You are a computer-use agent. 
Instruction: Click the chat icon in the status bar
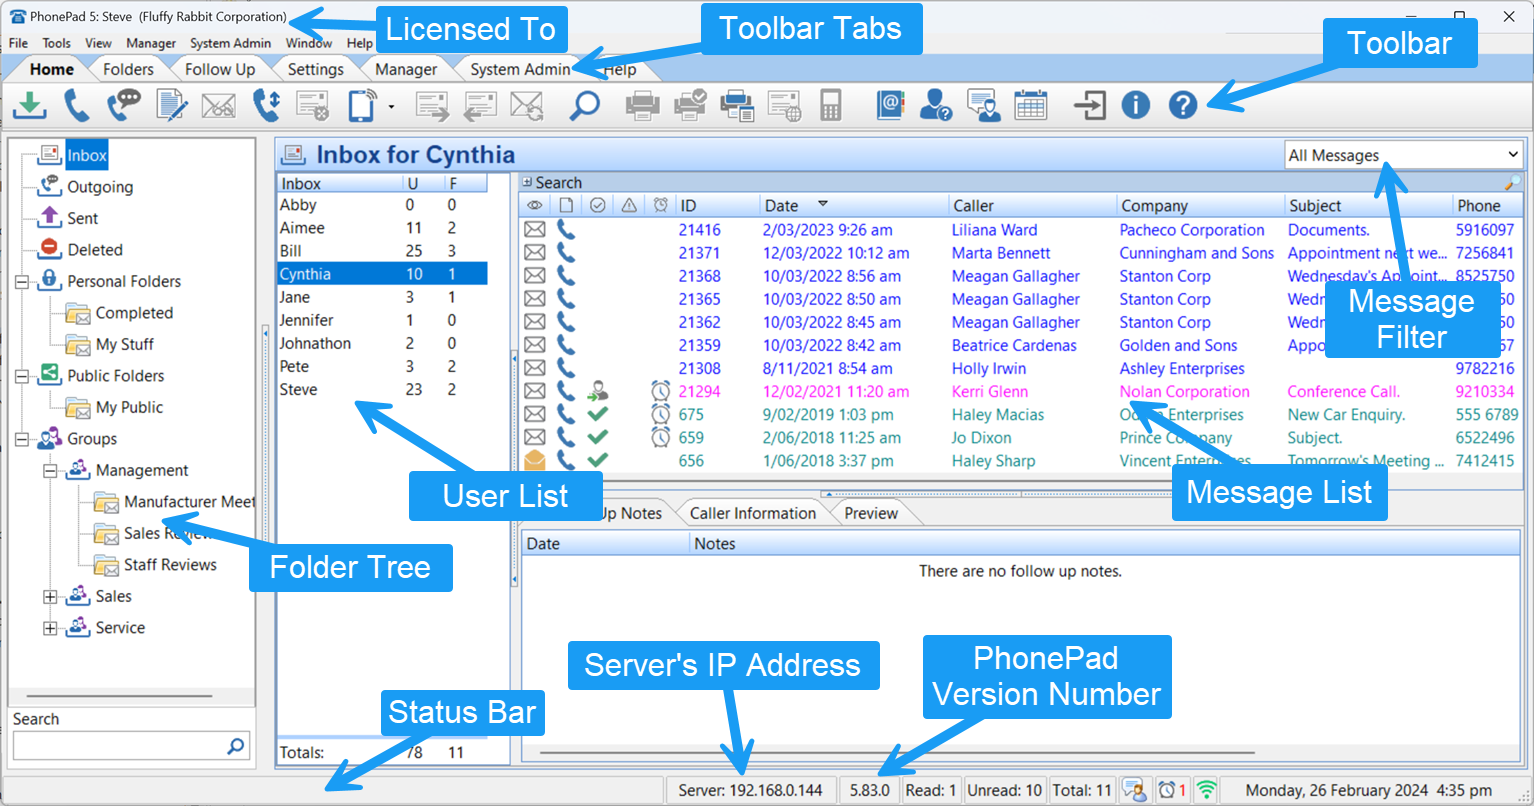coord(1134,790)
